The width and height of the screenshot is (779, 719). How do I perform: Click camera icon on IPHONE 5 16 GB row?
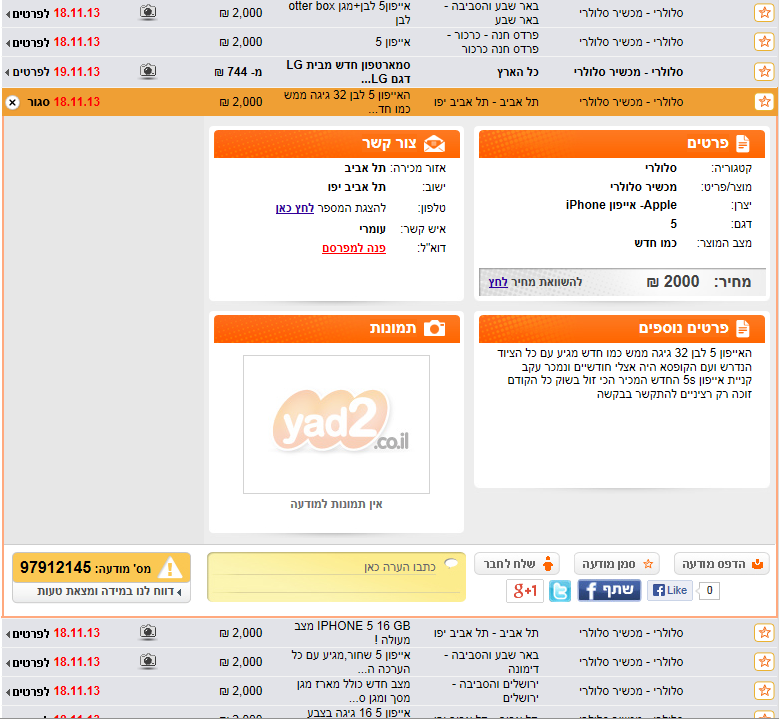(148, 632)
